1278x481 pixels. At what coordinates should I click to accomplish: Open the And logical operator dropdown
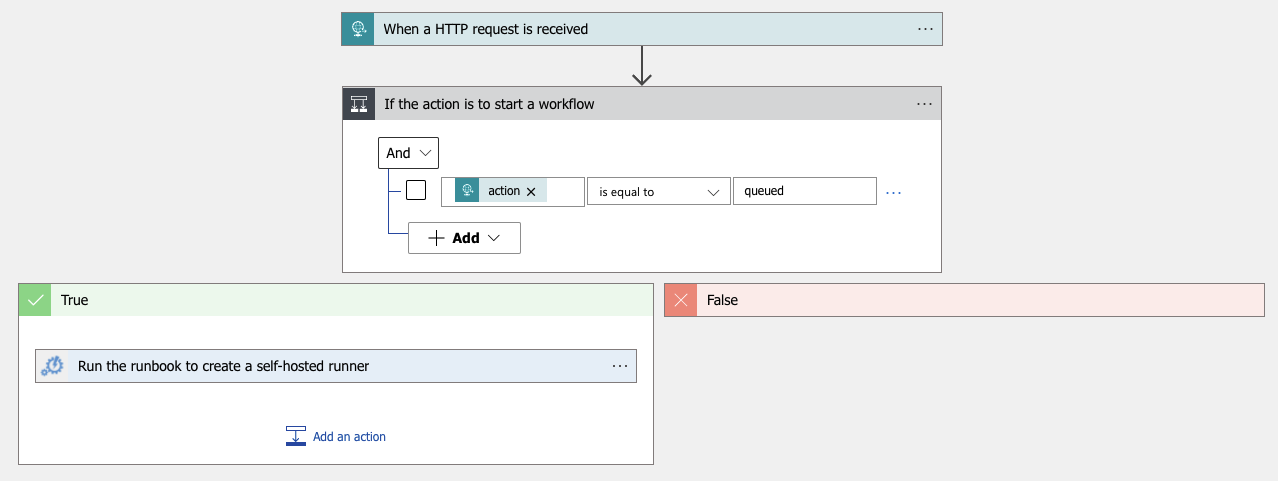(x=408, y=153)
